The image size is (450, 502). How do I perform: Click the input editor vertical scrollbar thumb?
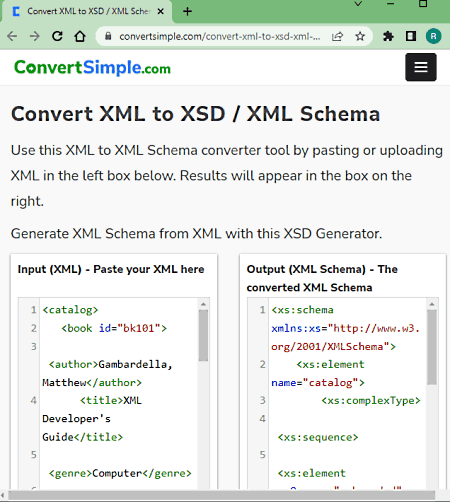pyautogui.click(x=203, y=335)
